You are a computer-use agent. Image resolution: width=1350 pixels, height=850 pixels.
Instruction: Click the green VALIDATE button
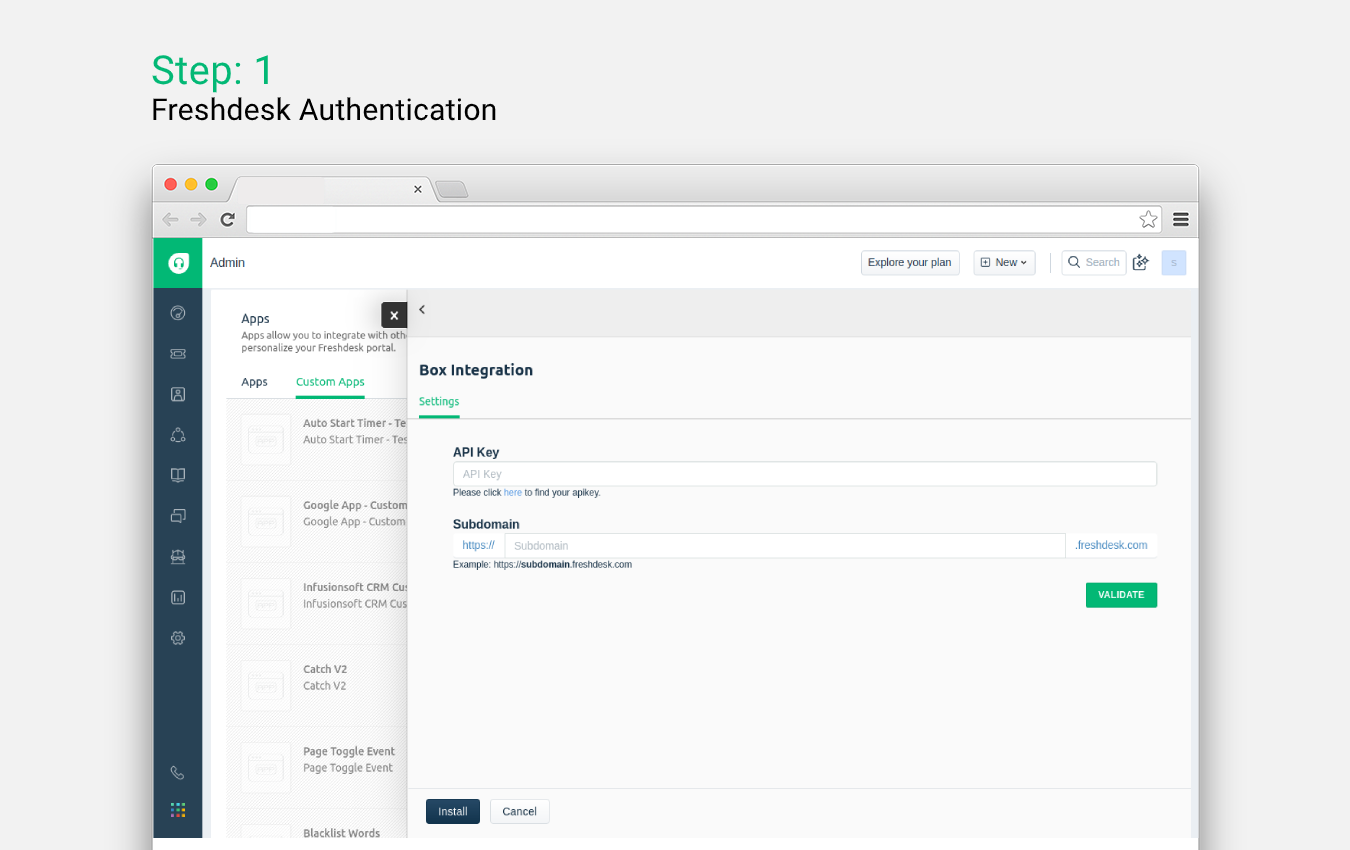point(1121,595)
